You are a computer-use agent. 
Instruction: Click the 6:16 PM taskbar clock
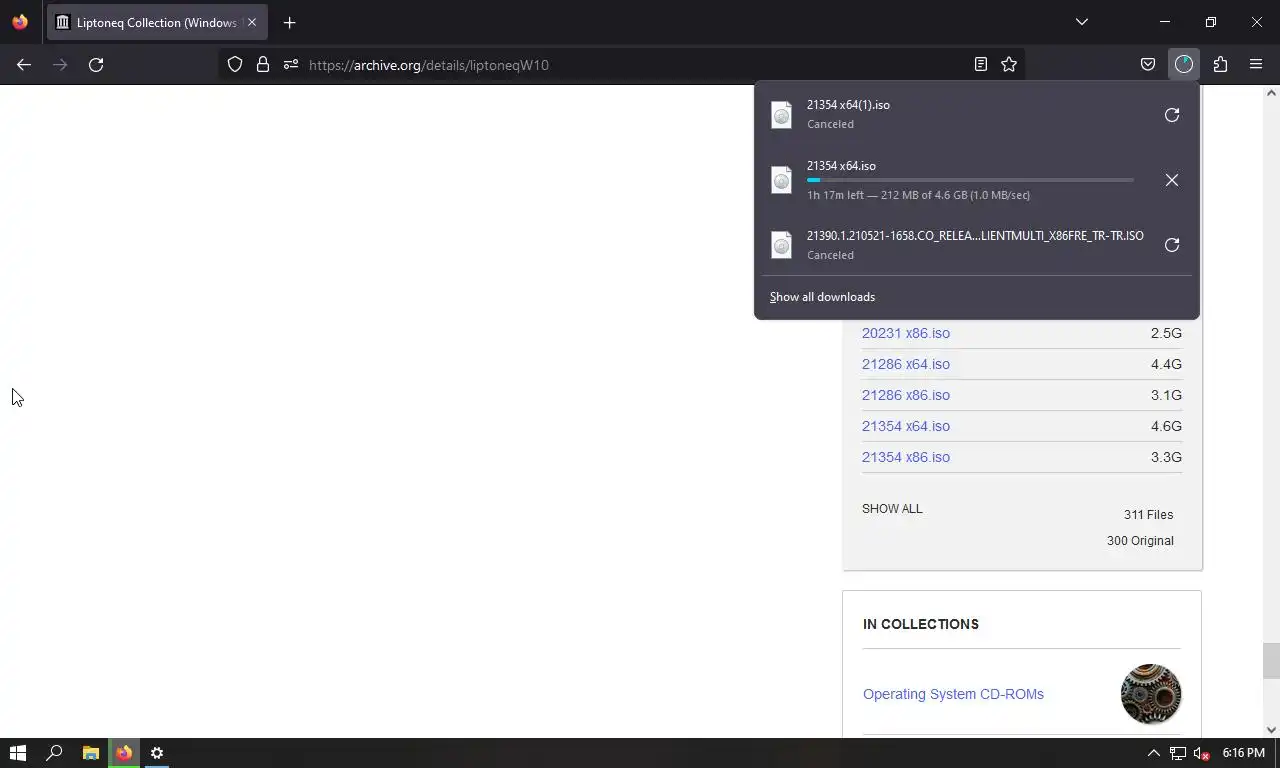coord(1243,753)
